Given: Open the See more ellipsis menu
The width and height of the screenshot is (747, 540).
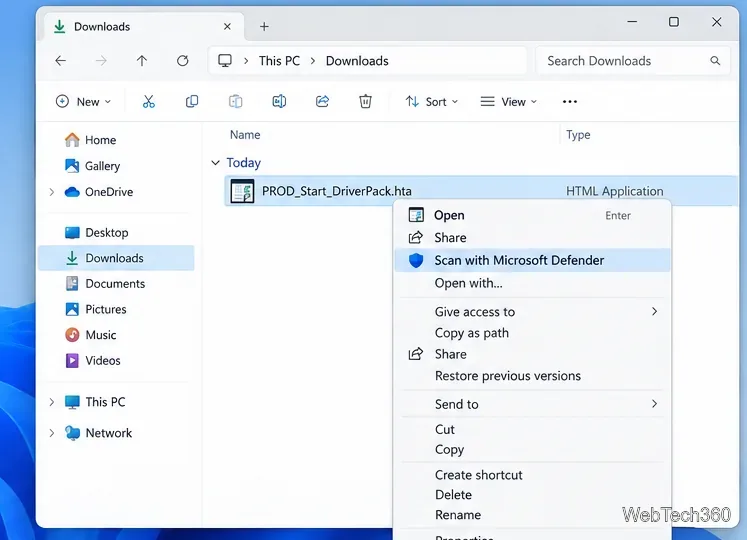Looking at the screenshot, I should click(570, 102).
